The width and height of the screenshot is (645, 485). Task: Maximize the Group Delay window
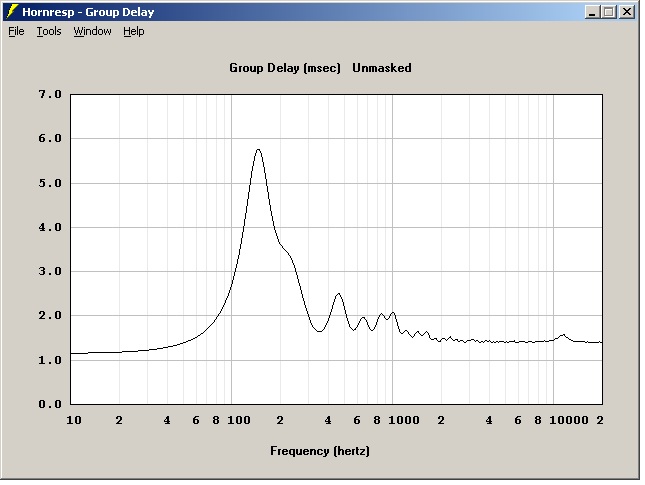tap(608, 12)
